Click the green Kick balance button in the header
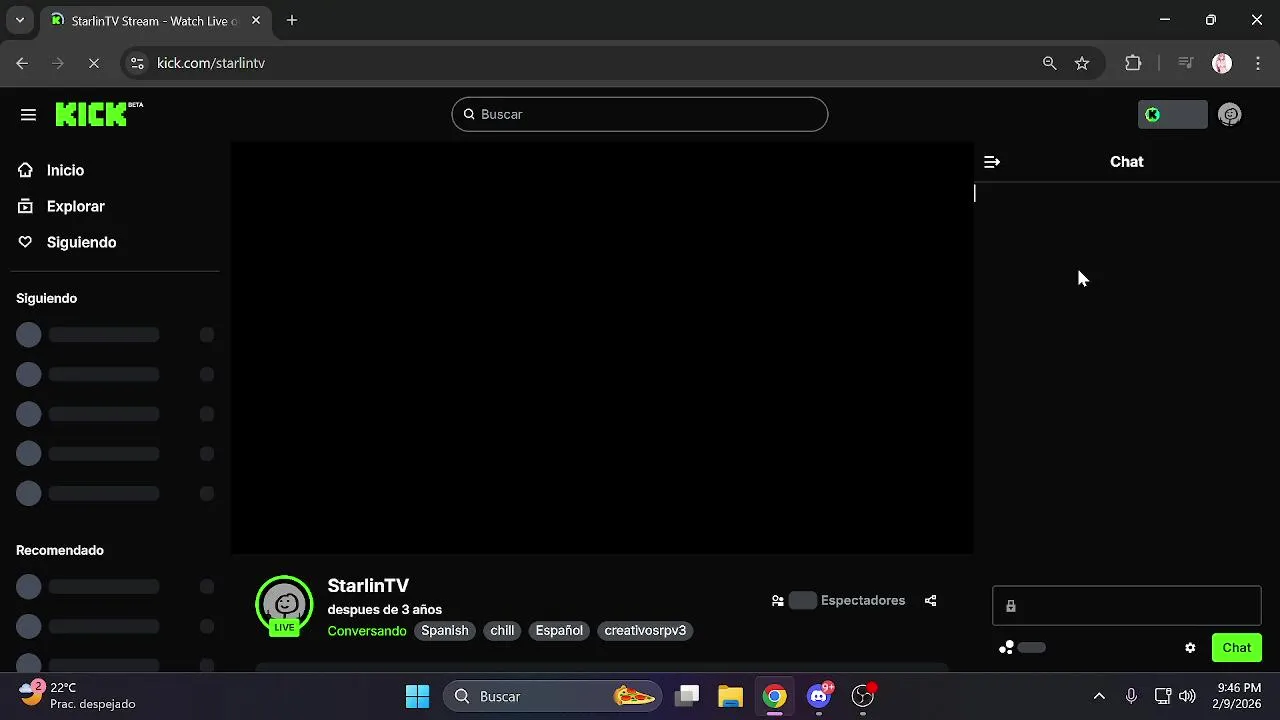Viewport: 1280px width, 720px height. click(x=1172, y=115)
